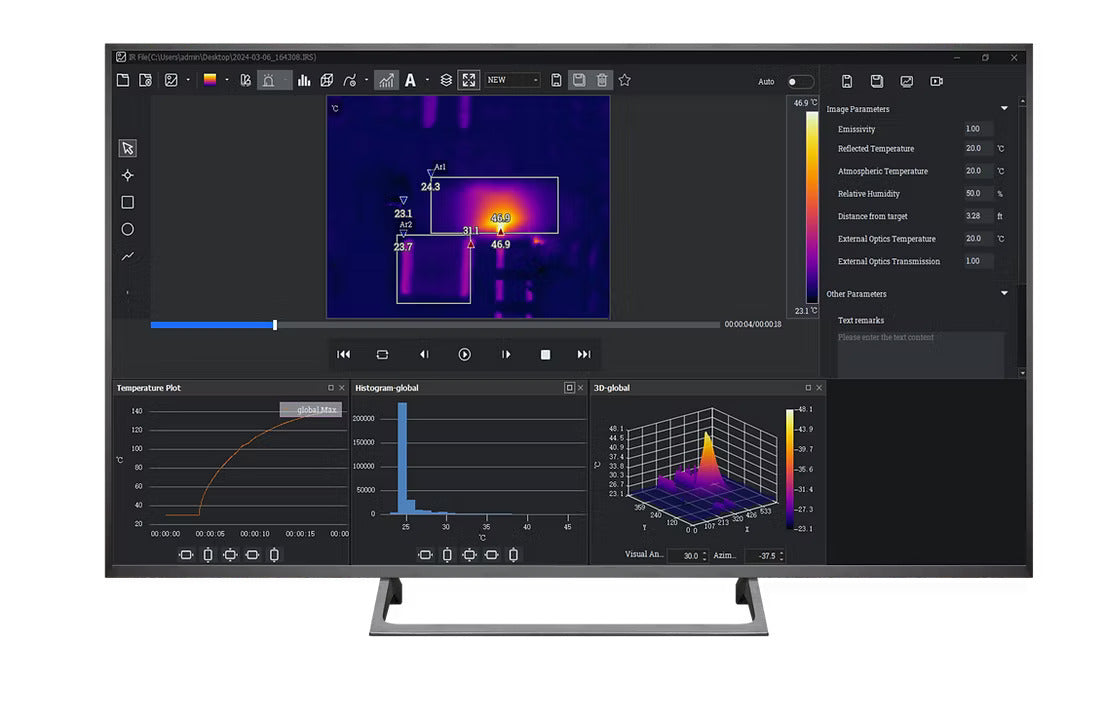Collapse the Other Parameters section
The width and height of the screenshot is (1104, 719).
1004,294
